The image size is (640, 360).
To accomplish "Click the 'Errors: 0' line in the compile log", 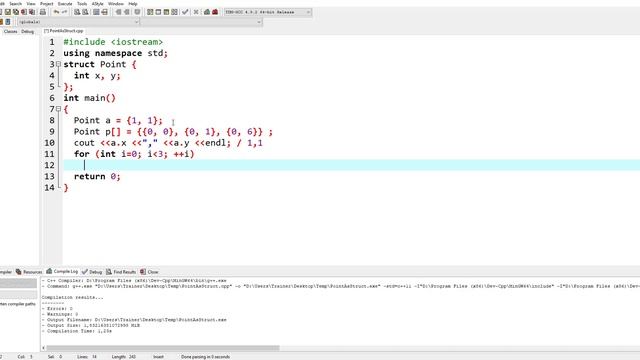I will (57, 309).
